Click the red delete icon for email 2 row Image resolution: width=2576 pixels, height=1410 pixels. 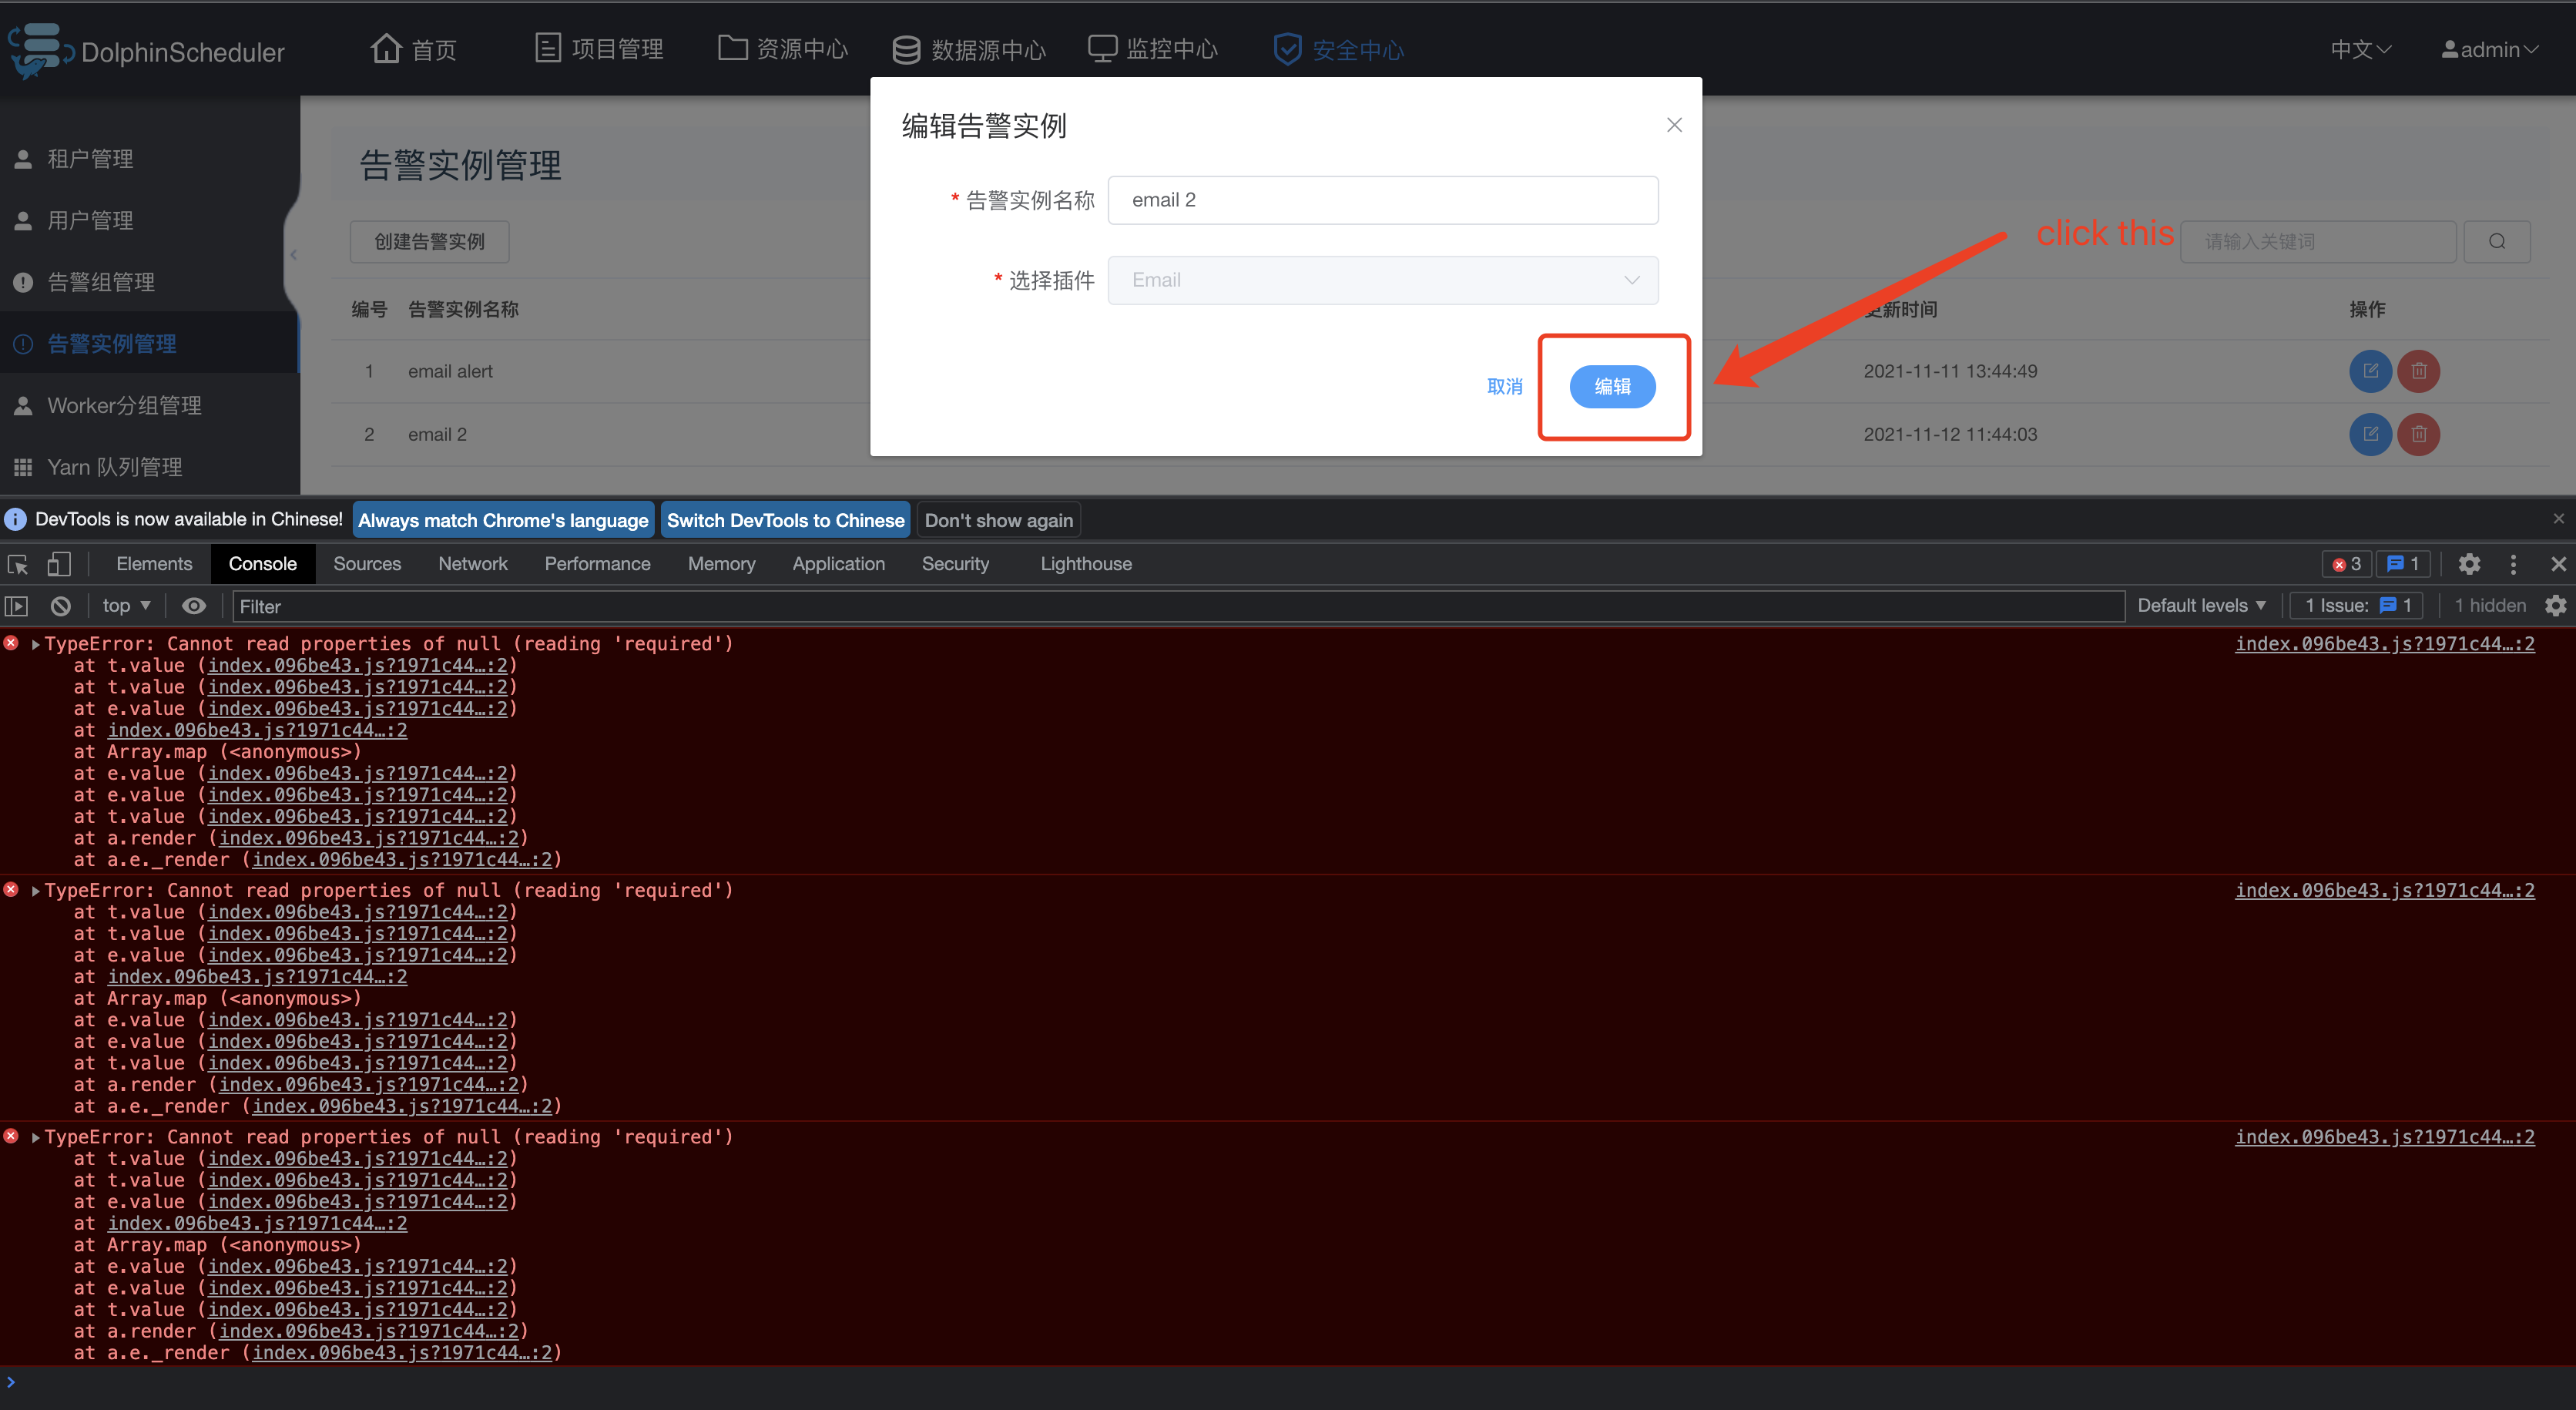tap(2418, 434)
